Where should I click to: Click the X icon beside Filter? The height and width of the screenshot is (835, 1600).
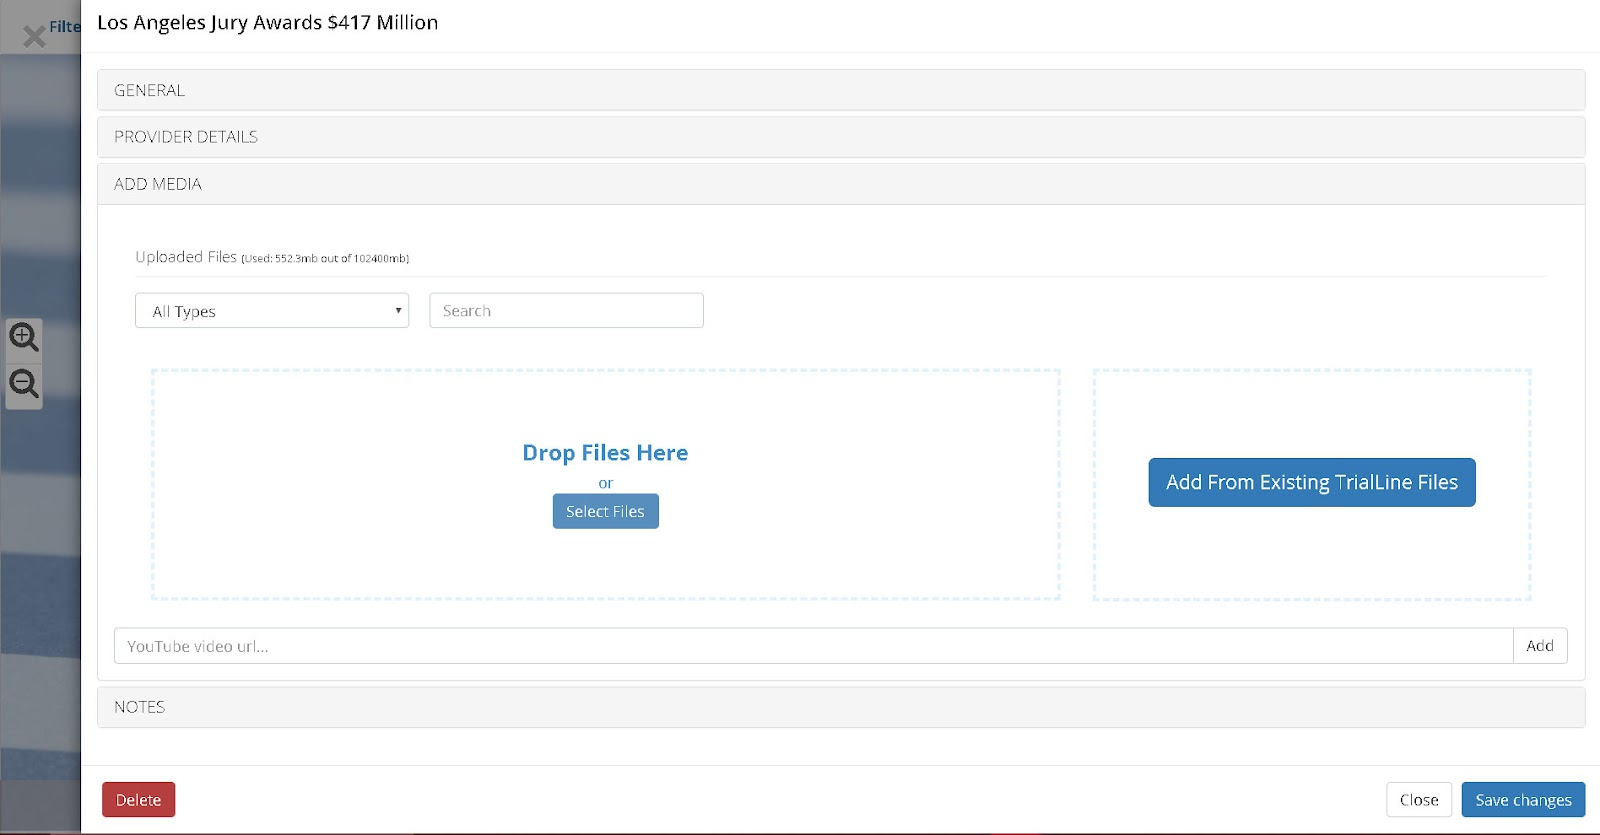click(x=34, y=37)
